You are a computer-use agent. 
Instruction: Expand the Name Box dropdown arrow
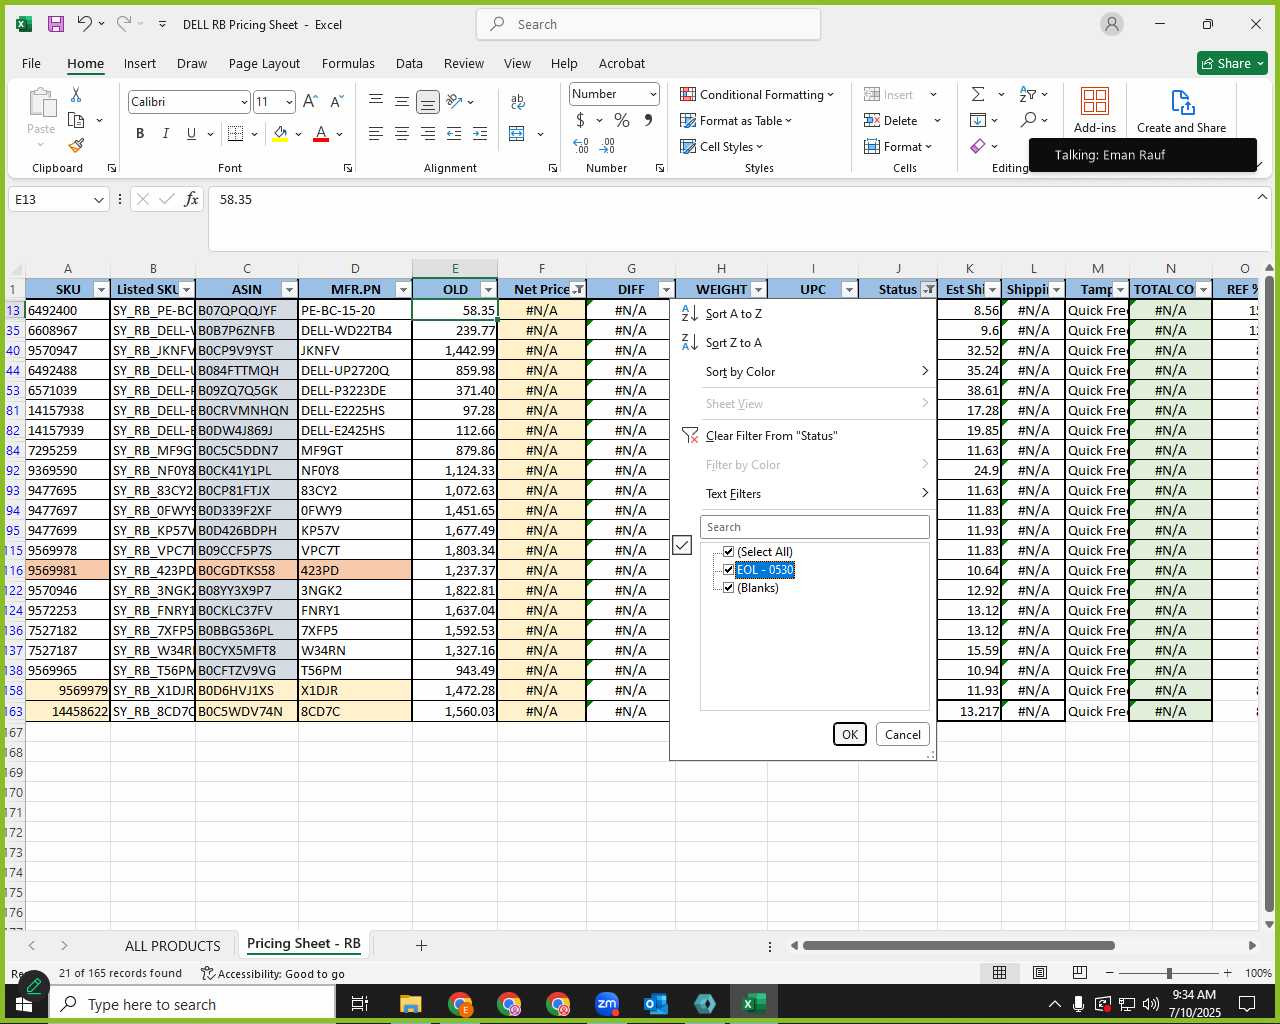pos(98,199)
